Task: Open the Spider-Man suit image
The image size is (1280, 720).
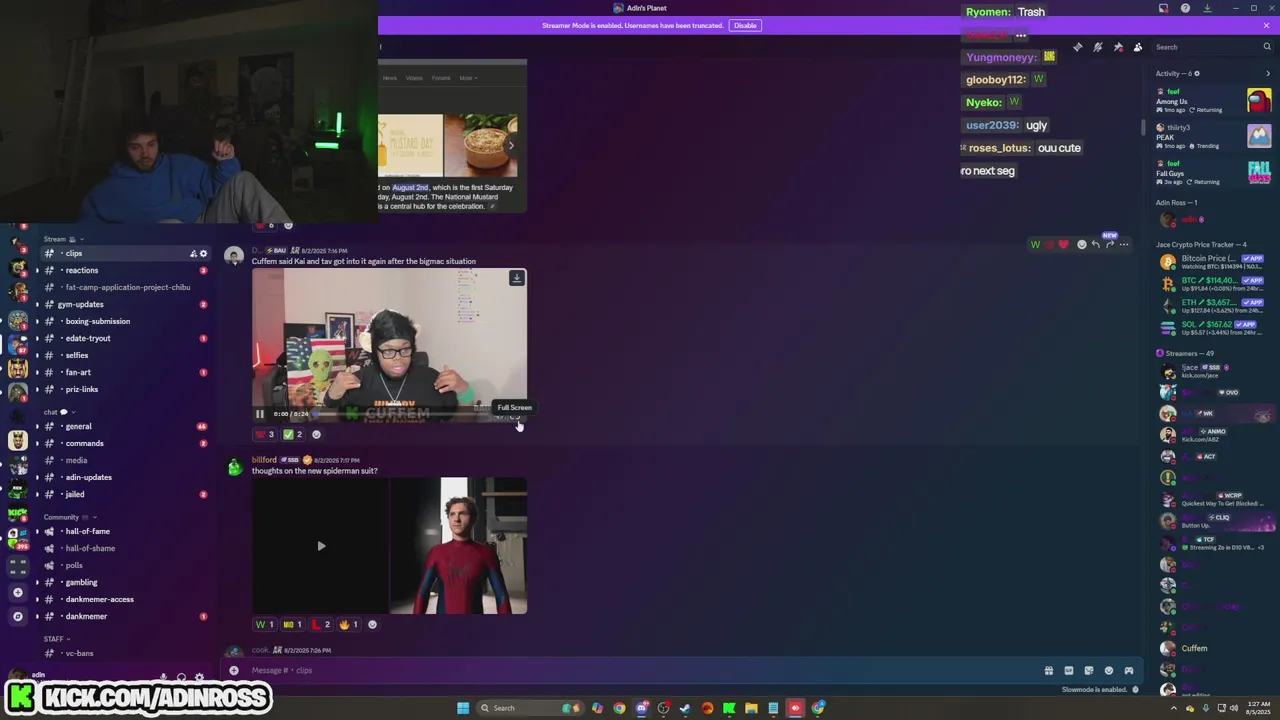Action: tap(458, 546)
